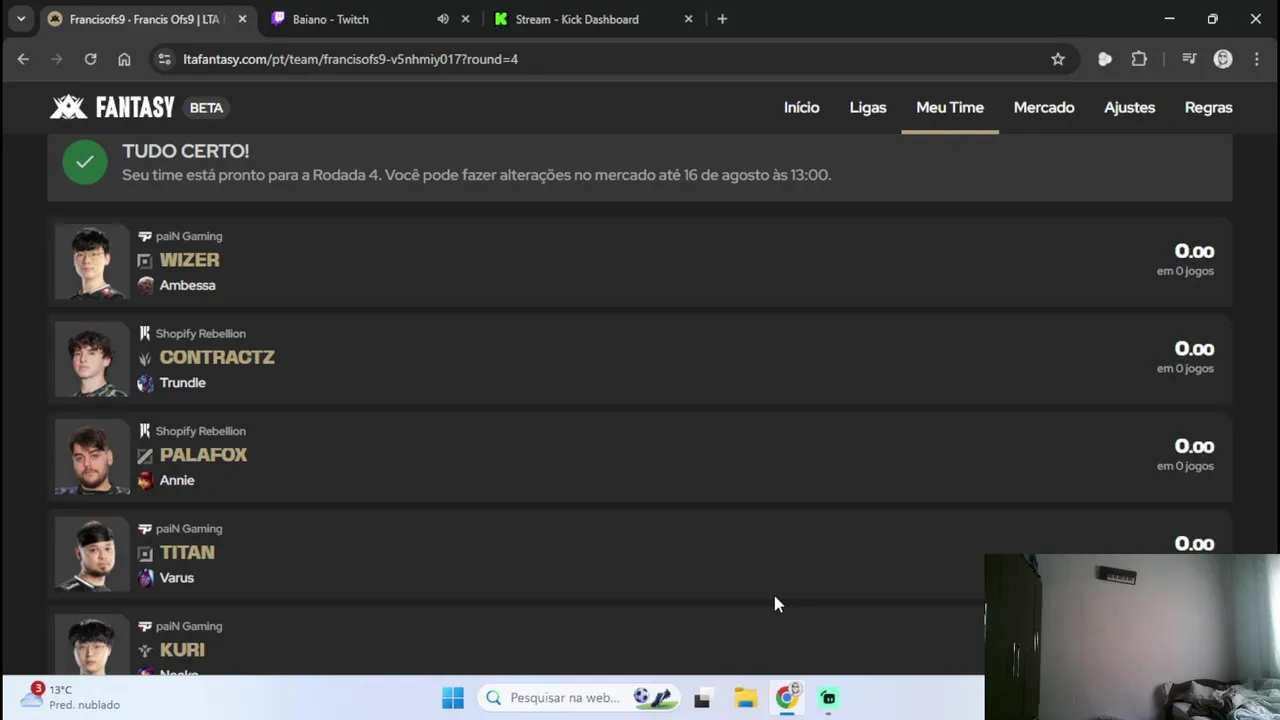Click PALAFOX's player photo
Image resolution: width=1280 pixels, height=720 pixels.
92,457
